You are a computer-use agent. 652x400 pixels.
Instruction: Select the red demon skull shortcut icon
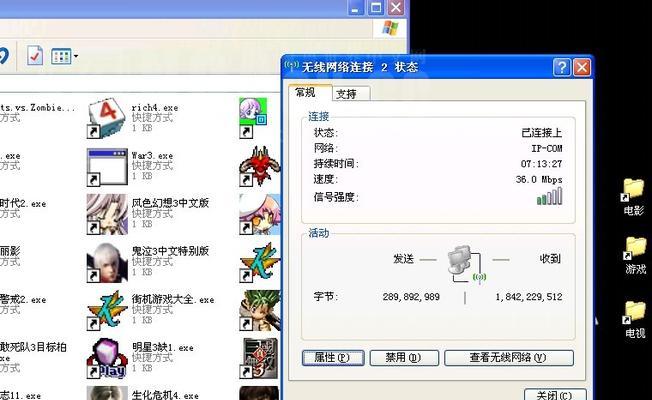click(x=259, y=166)
